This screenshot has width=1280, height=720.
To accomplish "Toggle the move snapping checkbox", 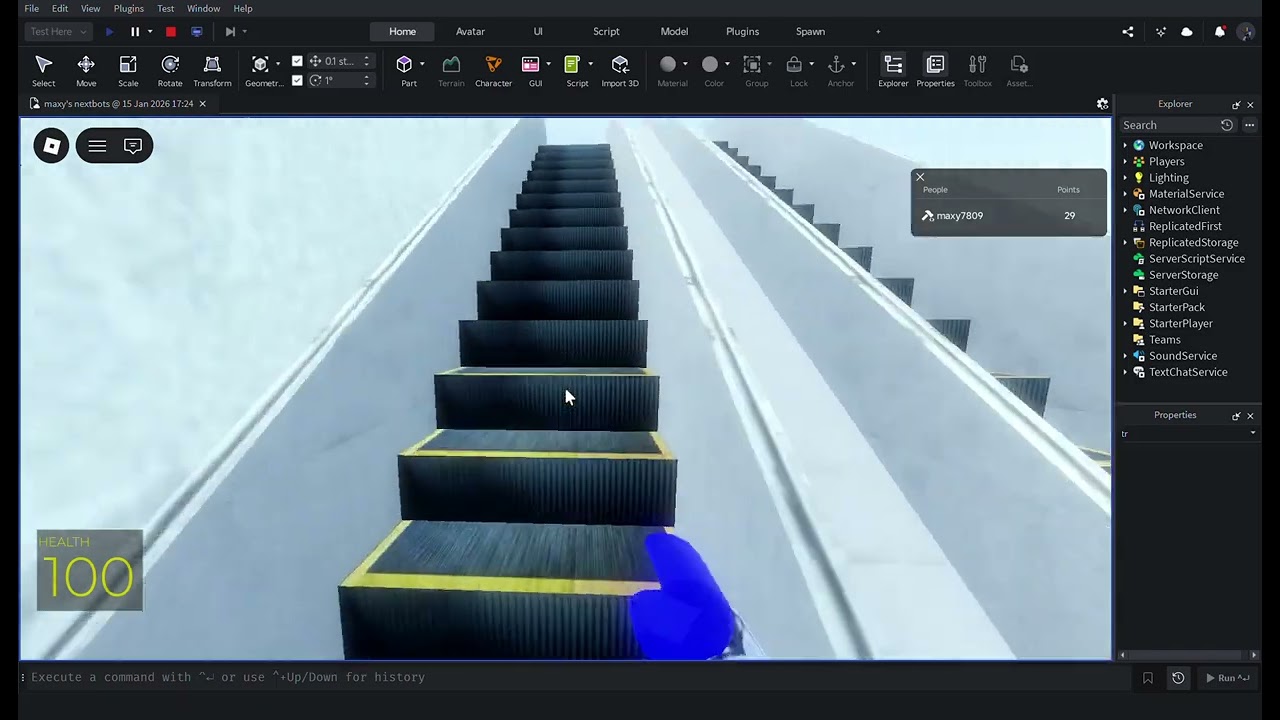I will coord(297,61).
